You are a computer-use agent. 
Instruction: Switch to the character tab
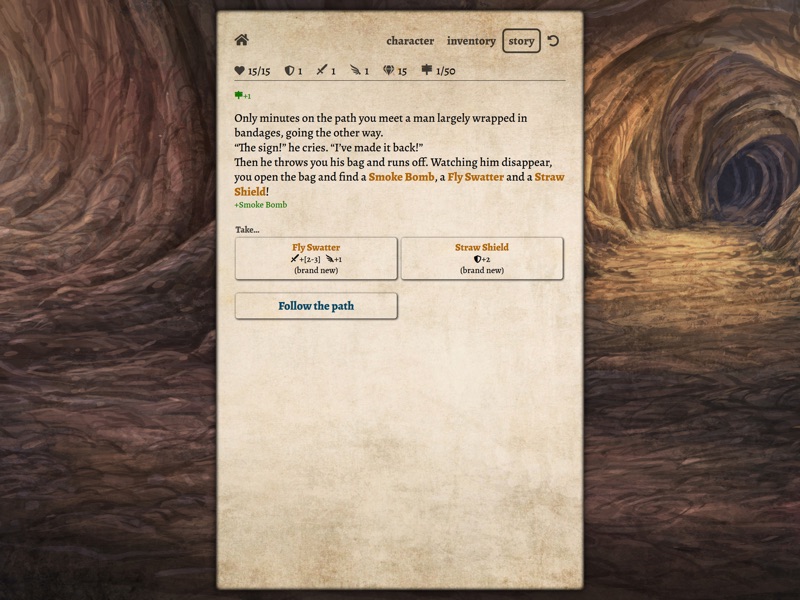tap(411, 41)
